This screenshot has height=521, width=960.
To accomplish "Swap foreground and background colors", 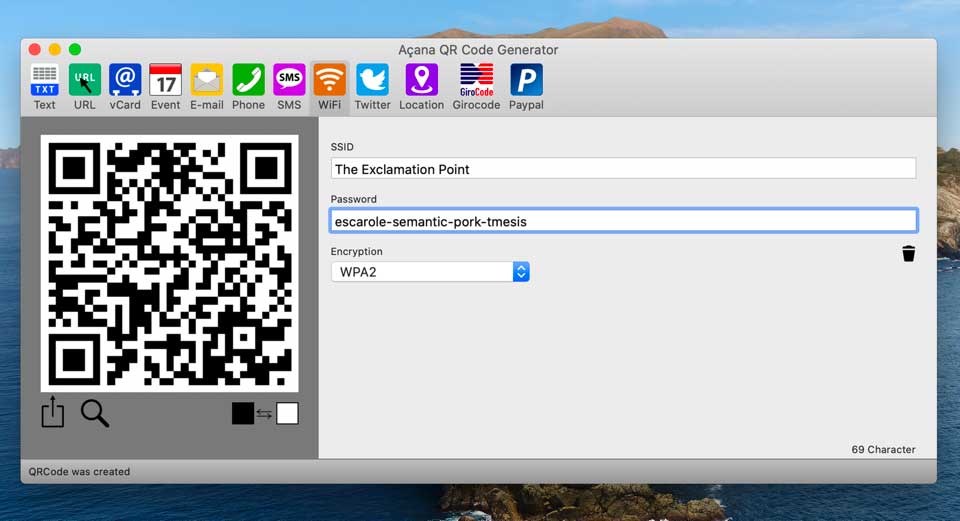I will [264, 414].
